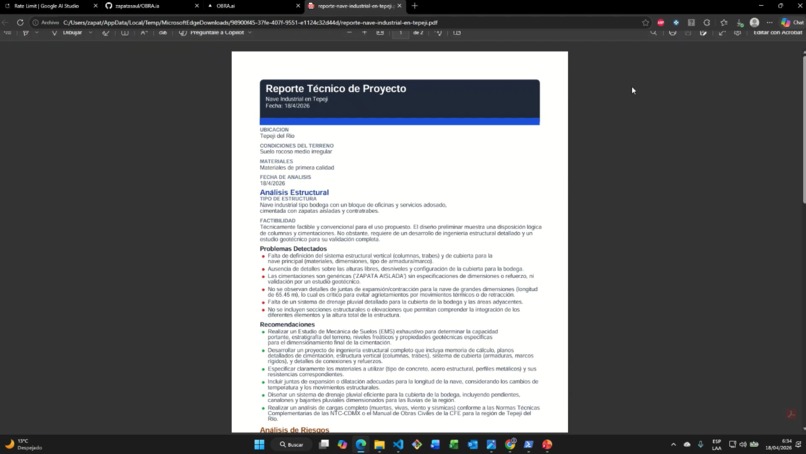
Task: Show hidden system tray icons
Action: [x=673, y=444]
